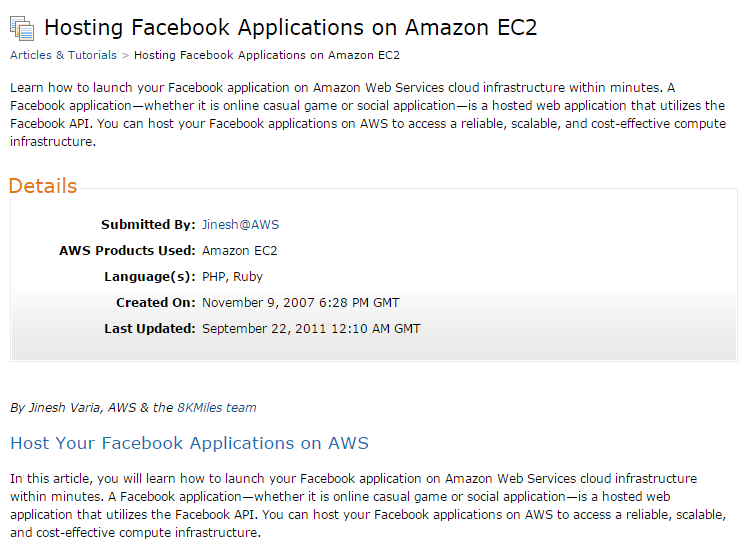The width and height of the screenshot is (745, 546).
Task: Click the AWS Products Used label
Action: click(127, 250)
